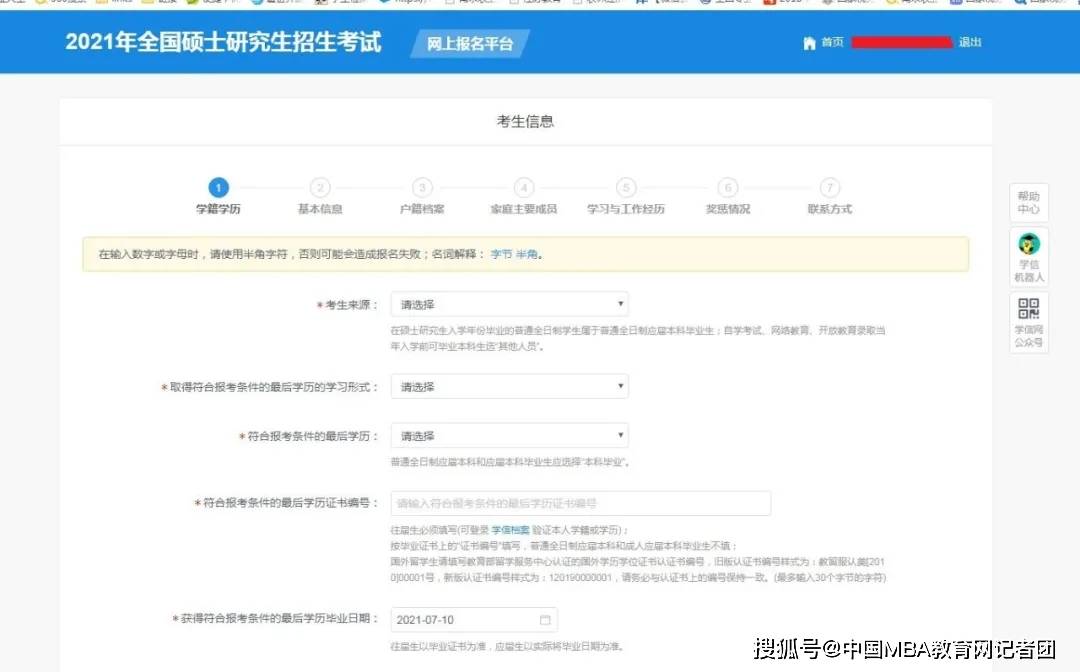Select step 7 circle 联系方式
This screenshot has width=1080, height=672.
pos(830,187)
